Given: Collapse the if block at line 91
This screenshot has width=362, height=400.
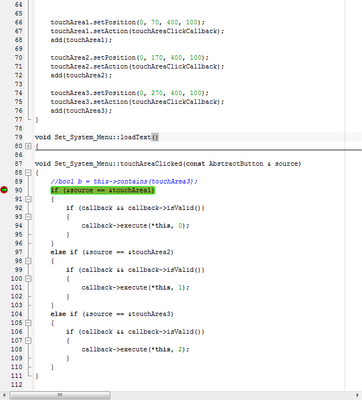Looking at the screenshot, I should 28,199.
